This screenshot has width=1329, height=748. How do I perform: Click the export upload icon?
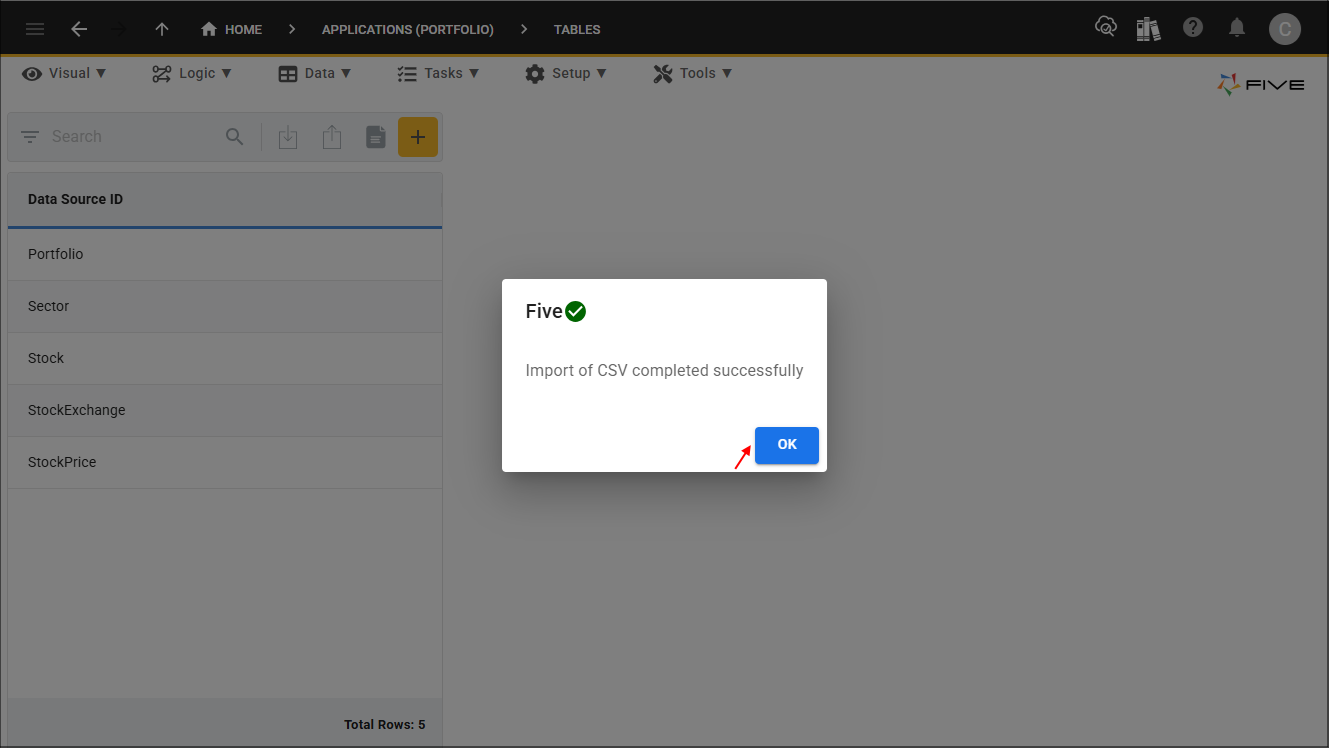tap(332, 137)
